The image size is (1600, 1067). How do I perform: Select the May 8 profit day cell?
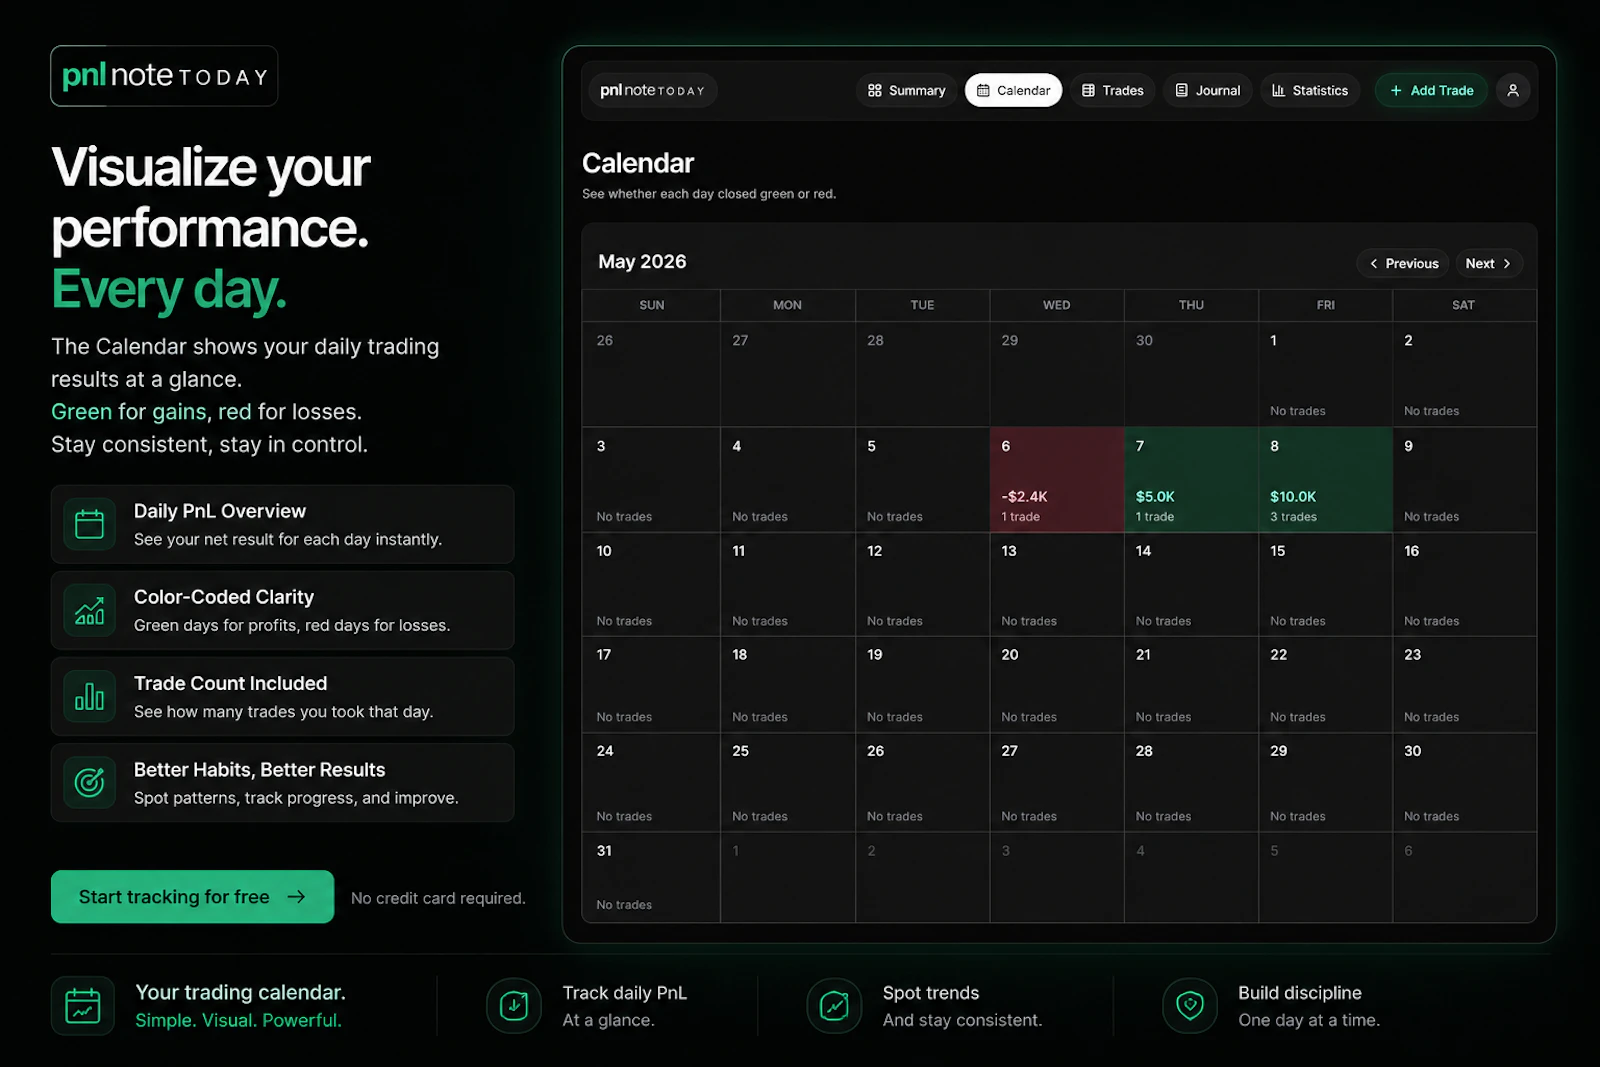(x=1325, y=480)
